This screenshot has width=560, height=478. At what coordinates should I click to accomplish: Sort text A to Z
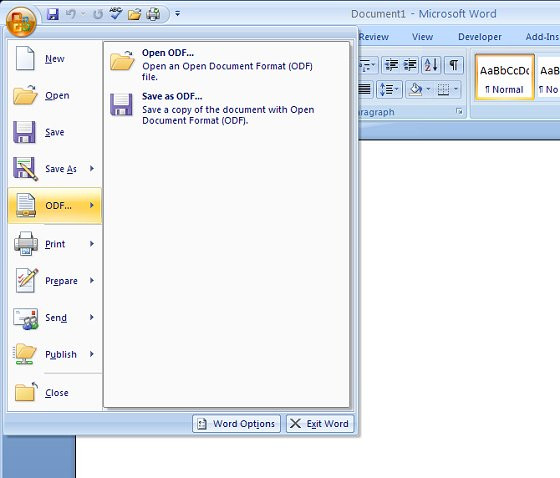click(x=431, y=65)
